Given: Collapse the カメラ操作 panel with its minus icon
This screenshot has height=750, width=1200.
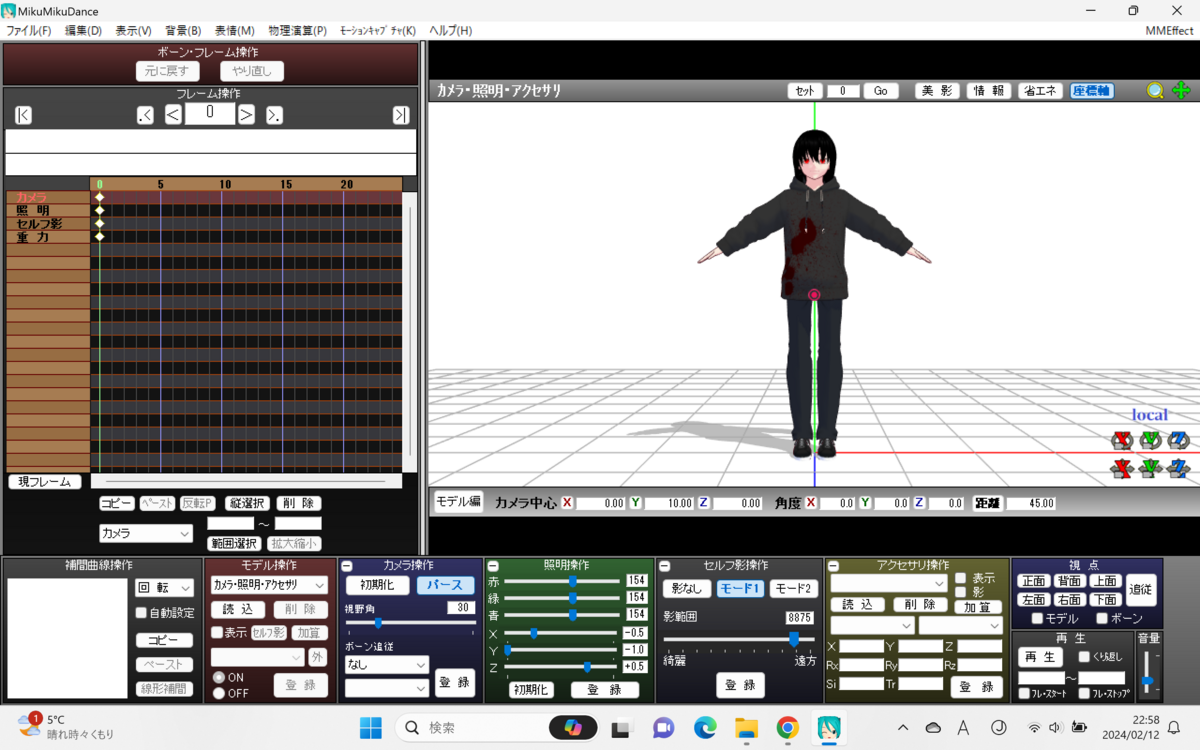Looking at the screenshot, I should 346,566.
